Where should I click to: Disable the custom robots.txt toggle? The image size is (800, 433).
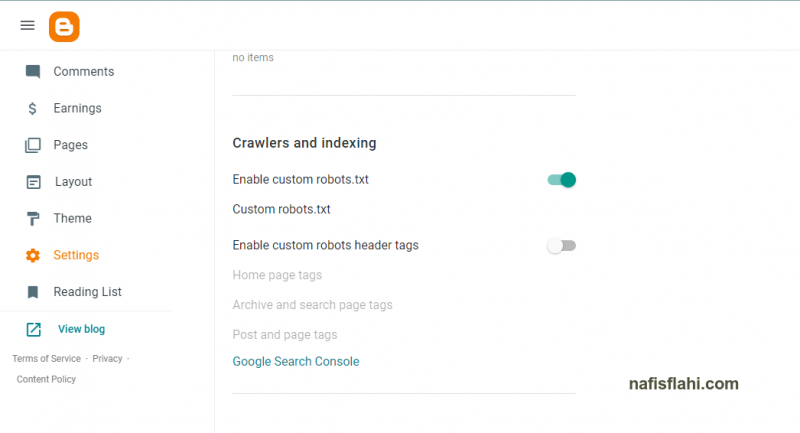point(562,180)
